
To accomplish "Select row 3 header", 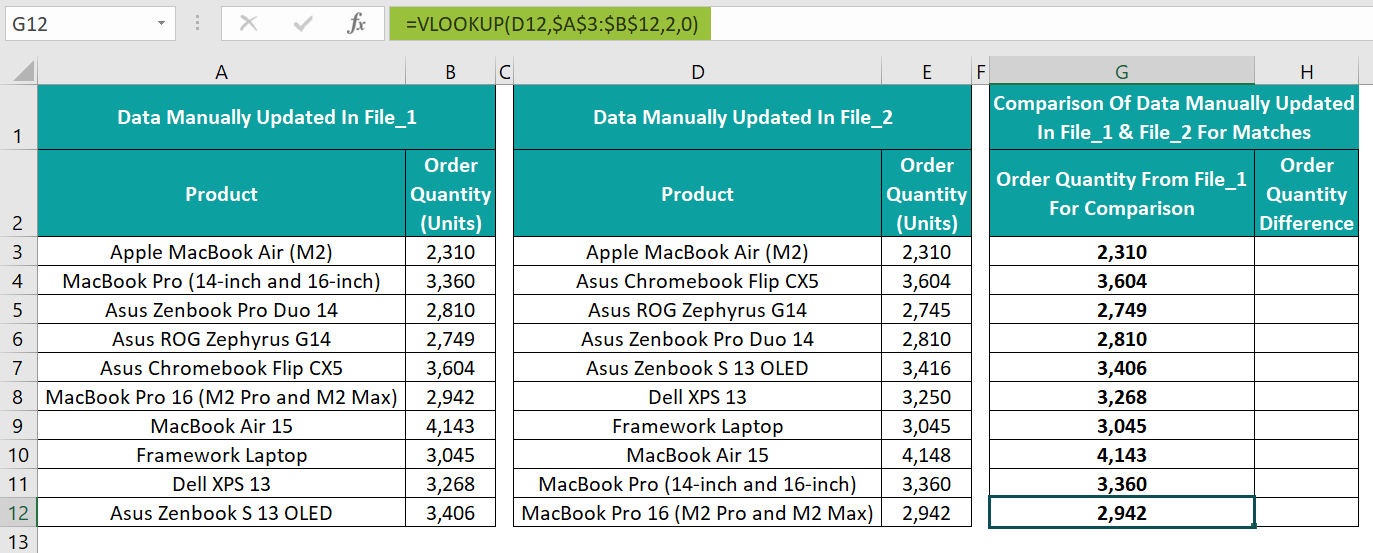I will (x=19, y=252).
